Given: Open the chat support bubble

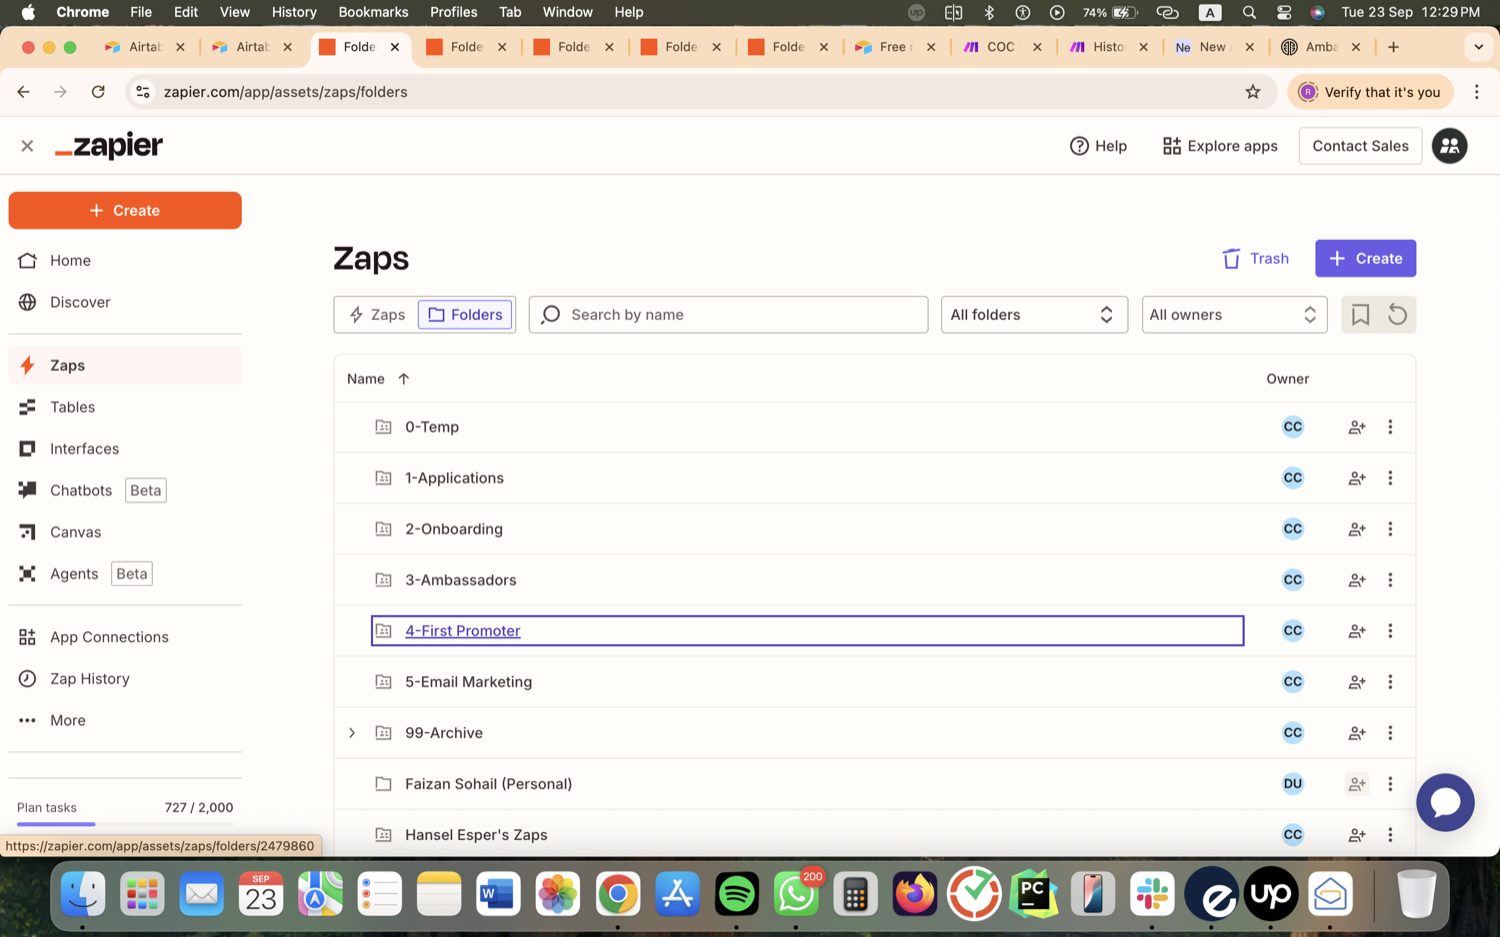Looking at the screenshot, I should [1445, 802].
